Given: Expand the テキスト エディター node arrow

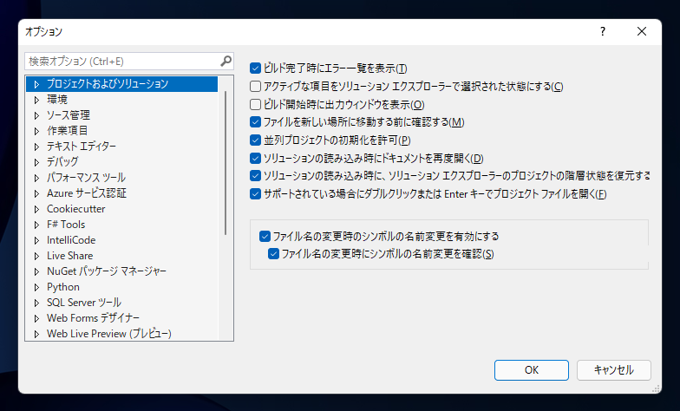Looking at the screenshot, I should [36, 147].
